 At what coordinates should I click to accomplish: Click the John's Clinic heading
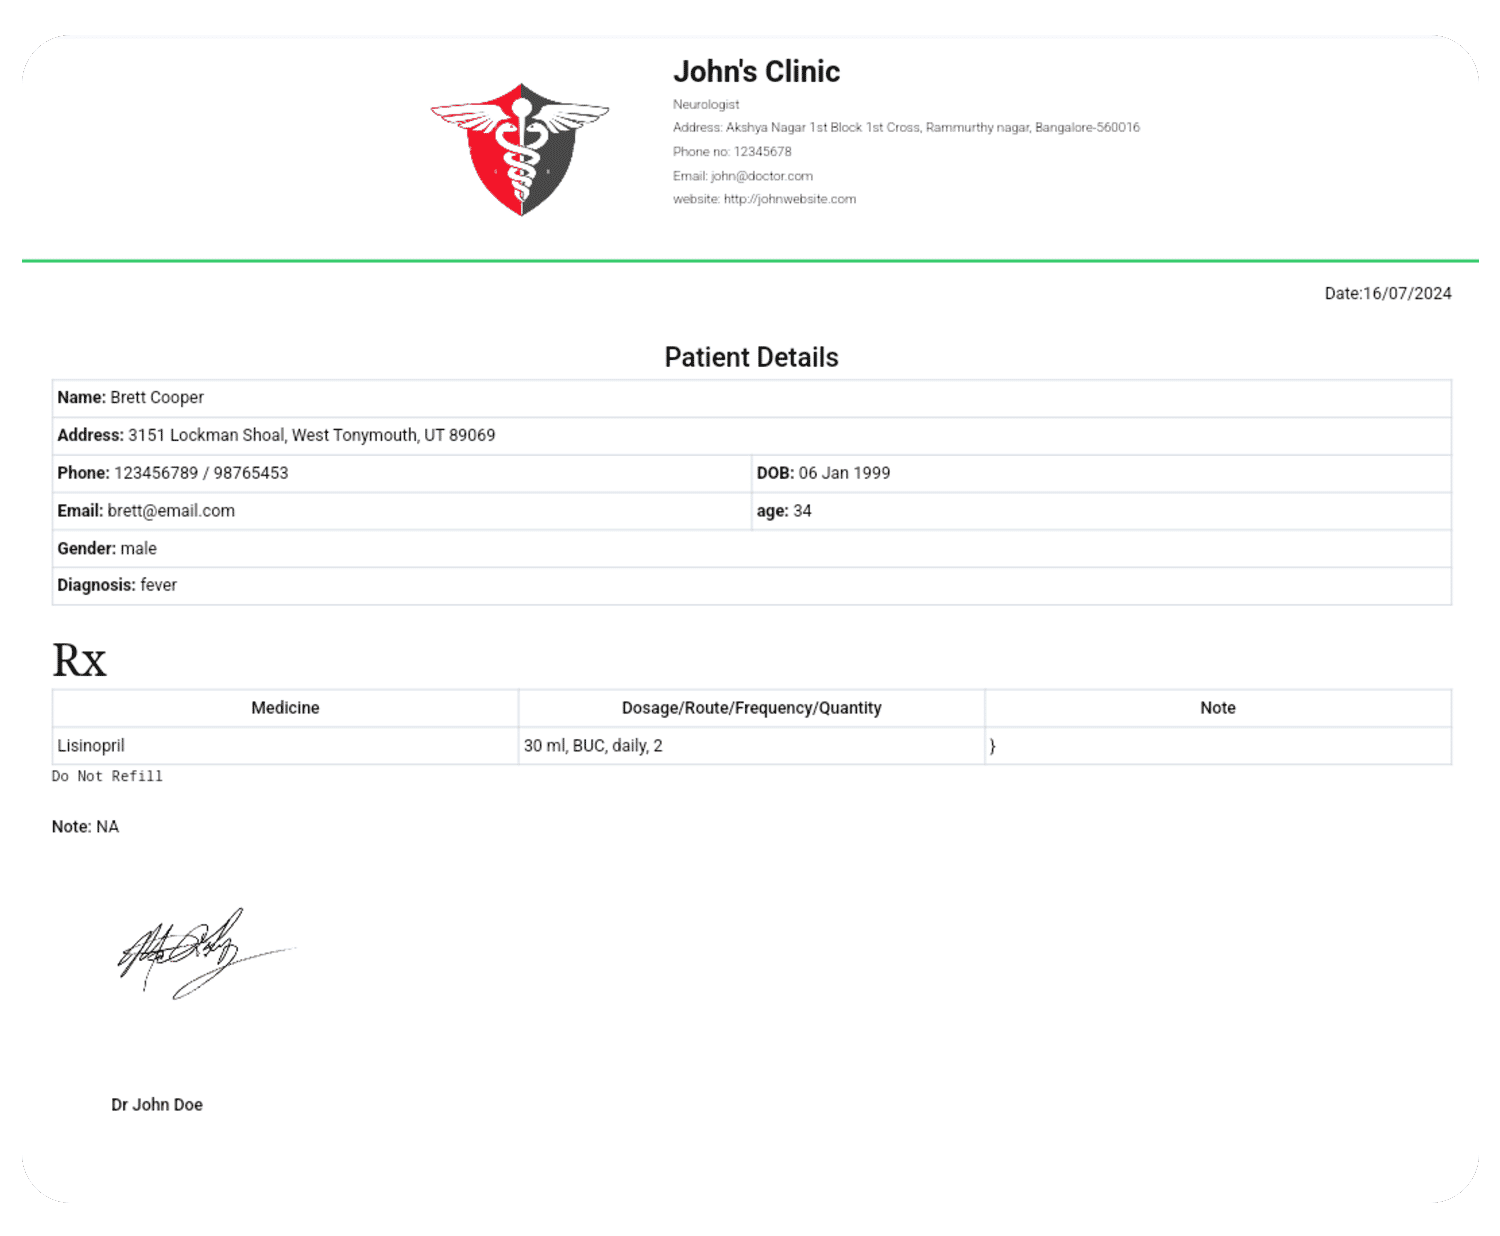pyautogui.click(x=756, y=72)
